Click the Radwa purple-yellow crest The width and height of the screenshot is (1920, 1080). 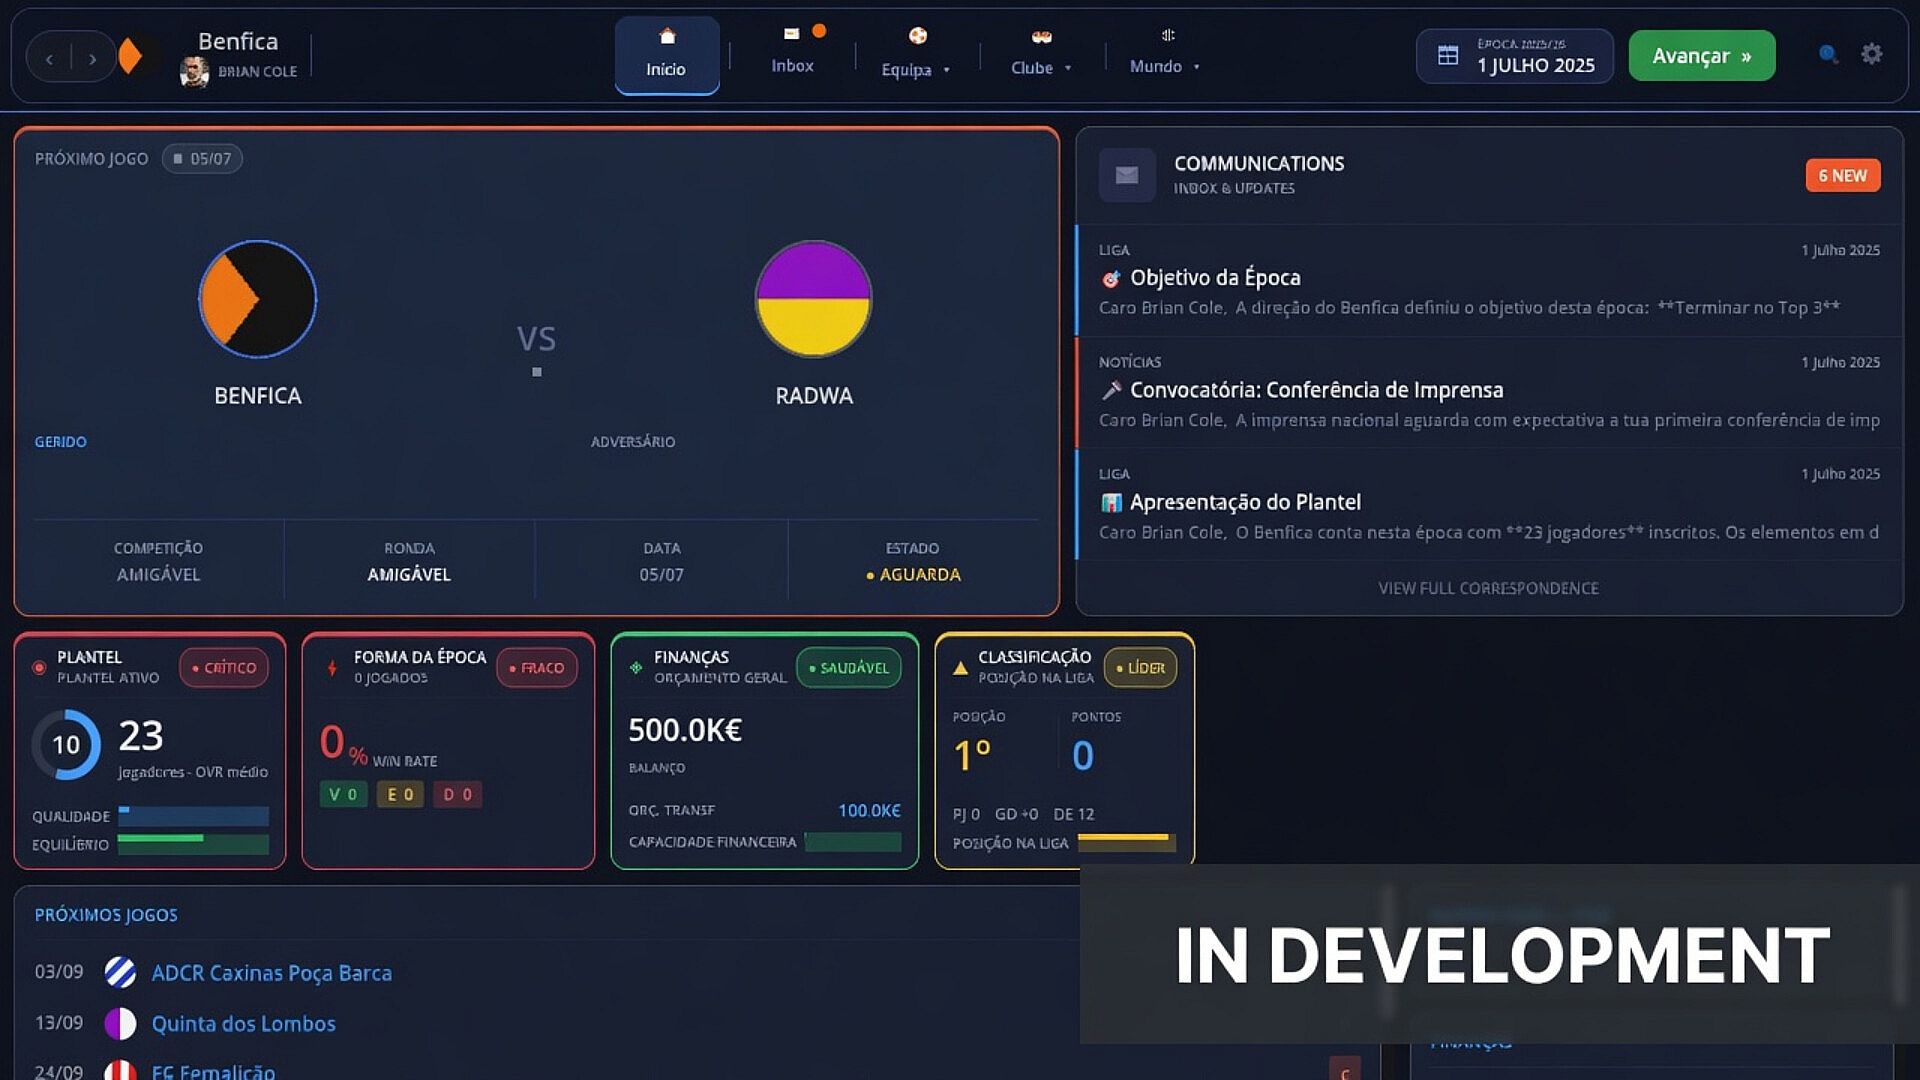coord(814,299)
